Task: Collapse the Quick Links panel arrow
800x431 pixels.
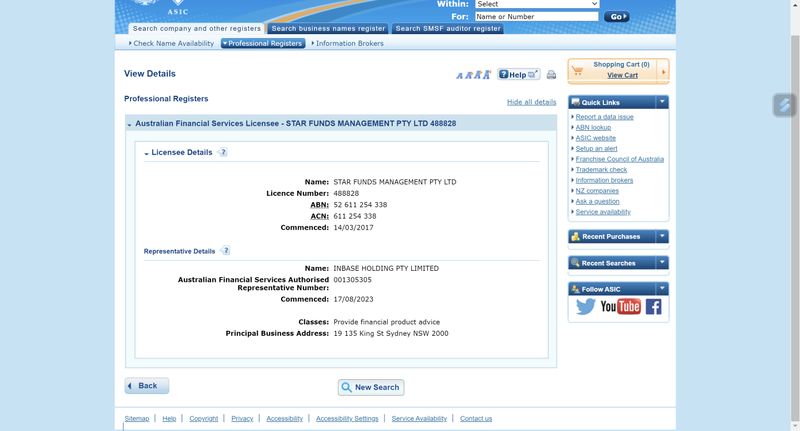Action: pos(662,102)
